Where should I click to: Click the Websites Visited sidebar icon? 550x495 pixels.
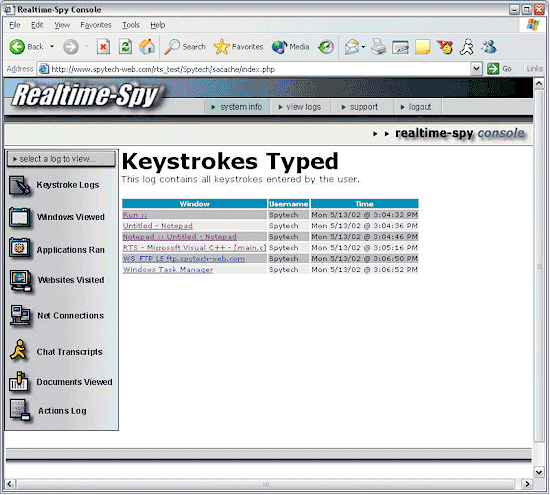21,281
